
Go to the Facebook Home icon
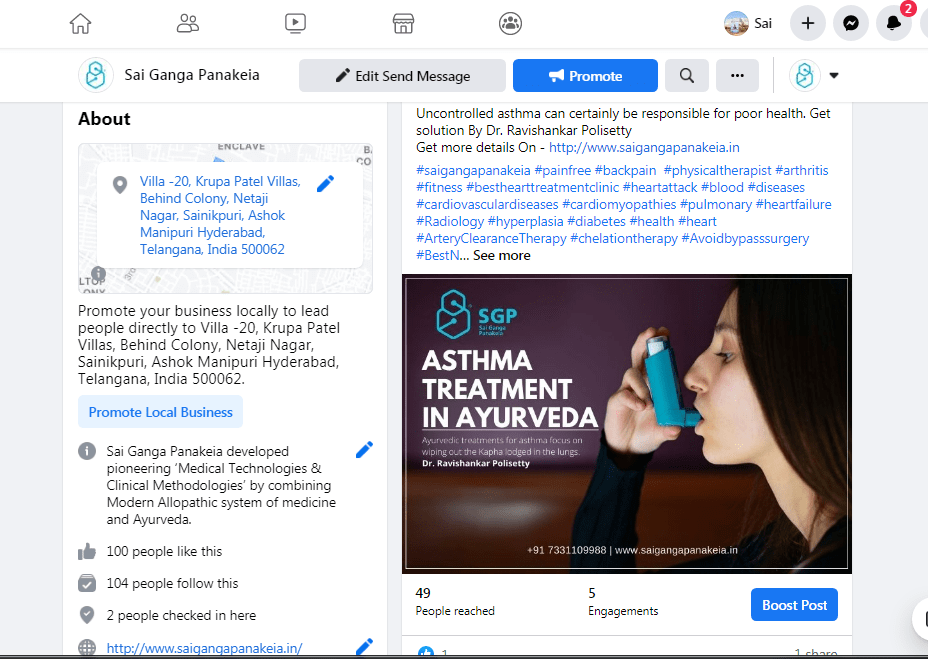[80, 24]
